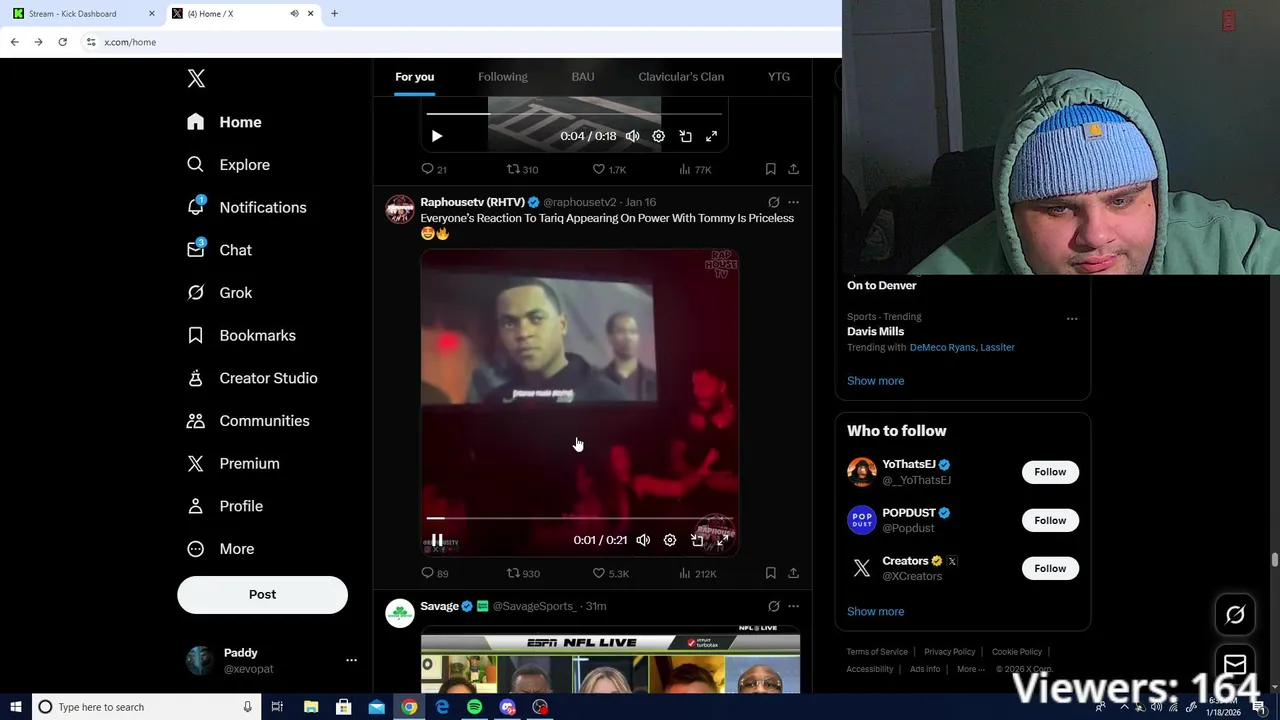Switch to Stream - Kick Dashboard tab
1280x720 pixels.
pyautogui.click(x=84, y=14)
